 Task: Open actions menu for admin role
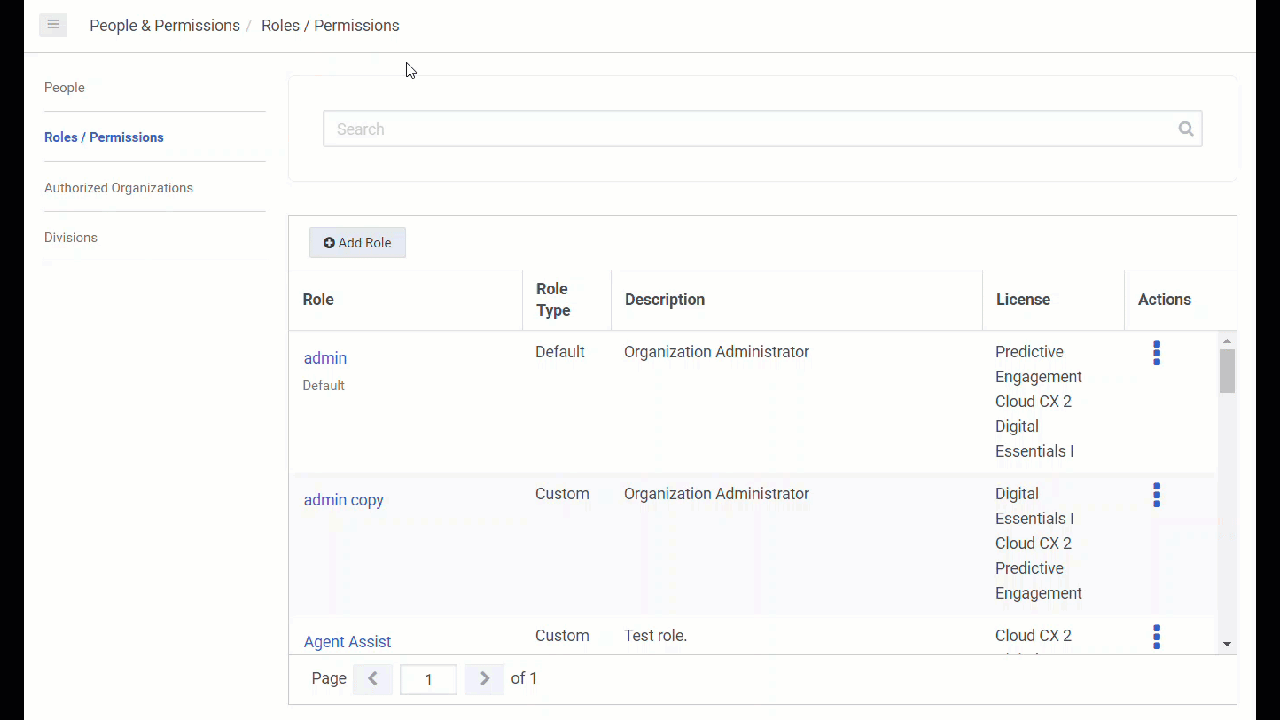click(x=1156, y=353)
